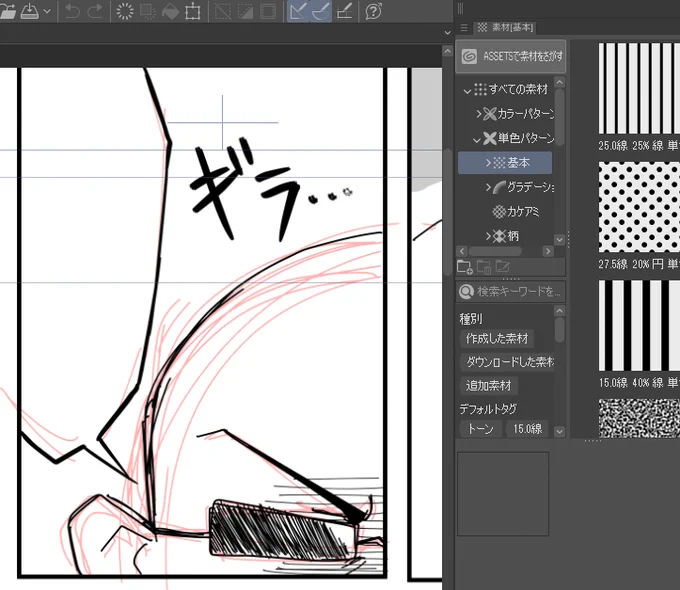Select the 25.0線 25% line tone thumbnail

[x=639, y=88]
